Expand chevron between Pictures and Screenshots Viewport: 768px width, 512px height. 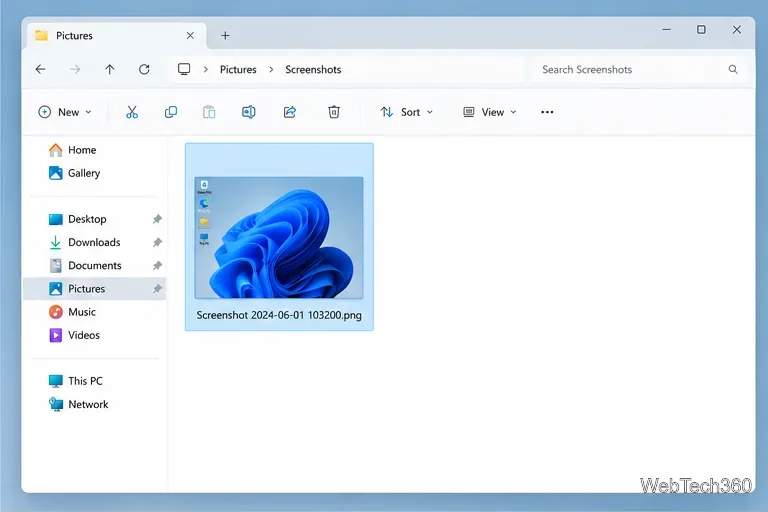271,70
